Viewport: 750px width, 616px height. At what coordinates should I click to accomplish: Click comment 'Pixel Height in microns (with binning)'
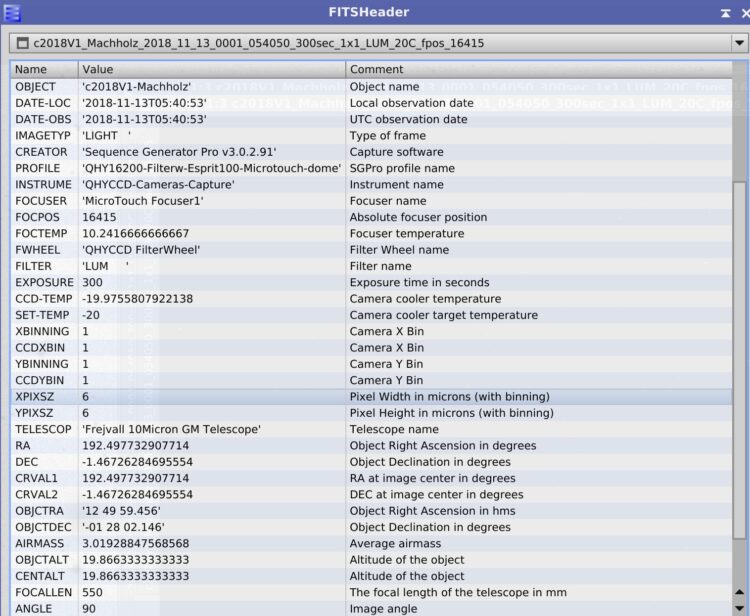coord(452,413)
